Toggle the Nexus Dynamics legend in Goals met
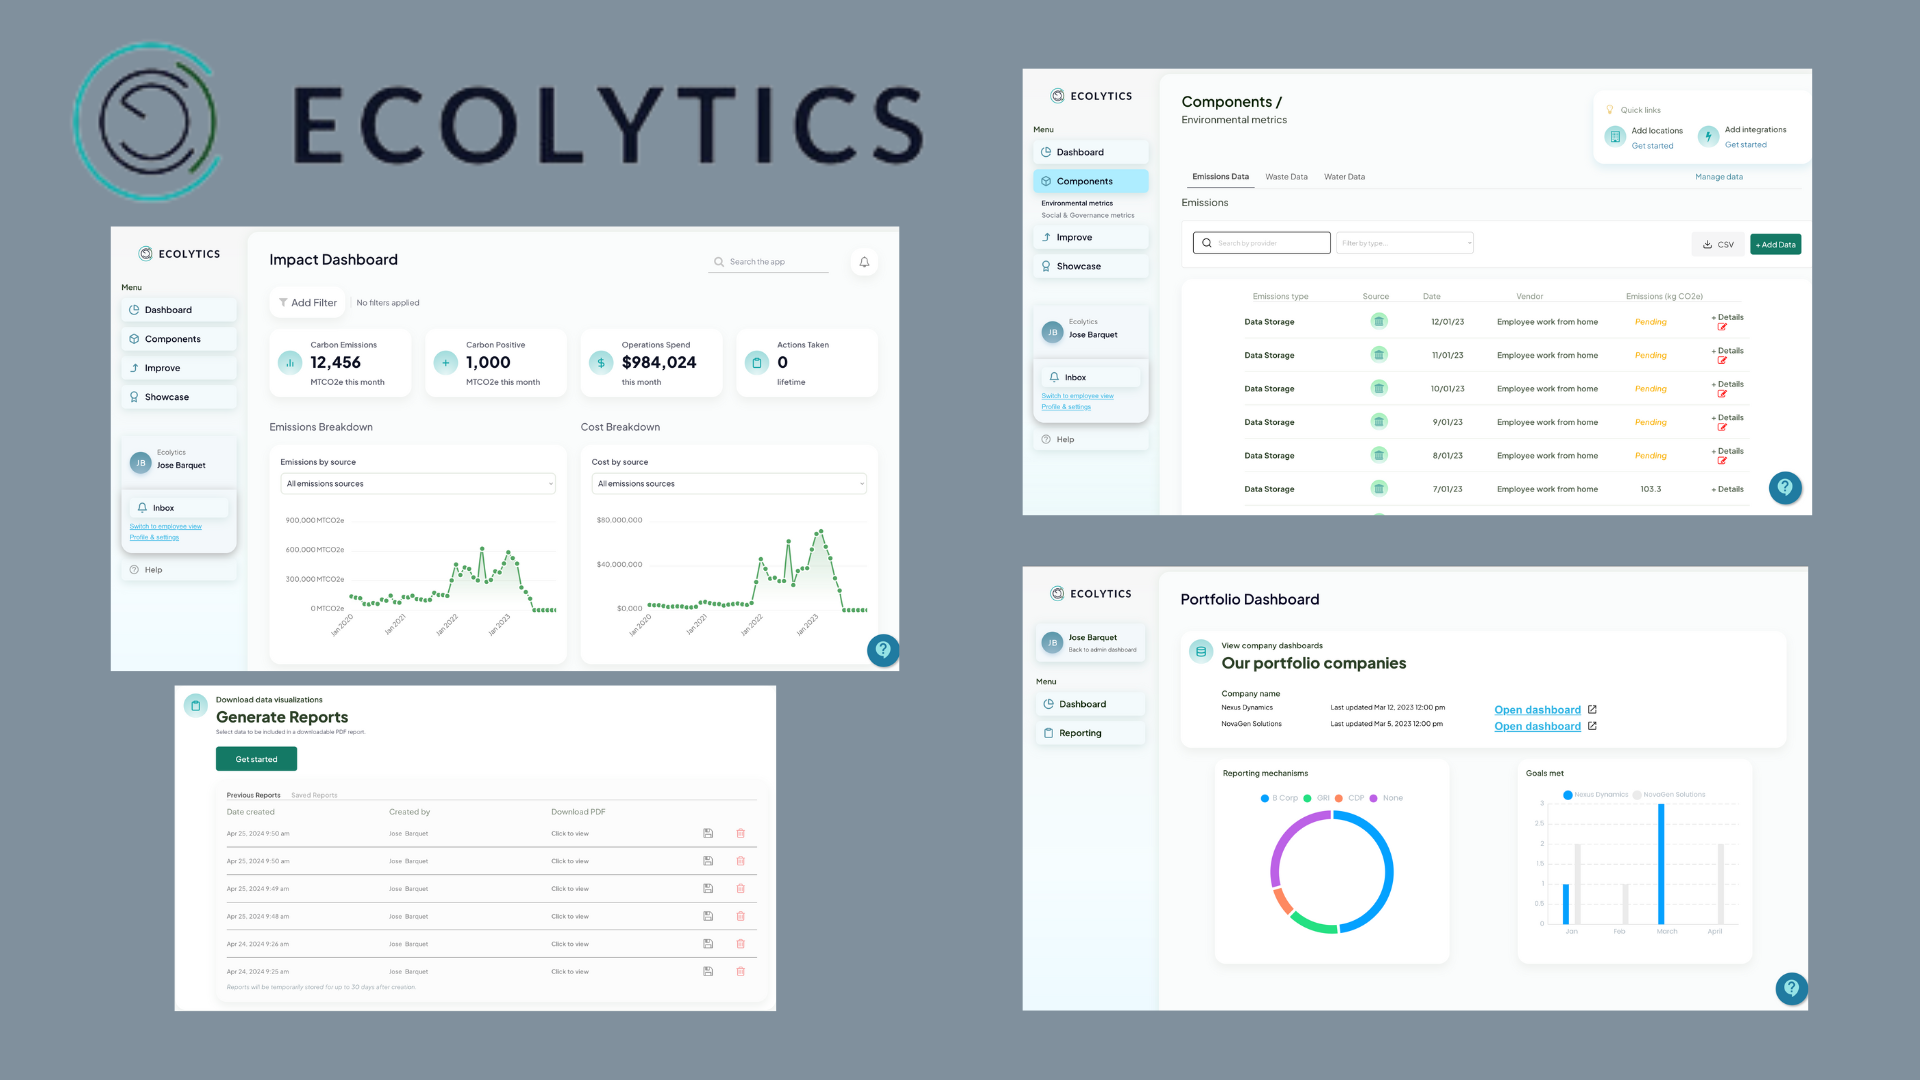Screen dimensions: 1920x1080 coord(1595,795)
